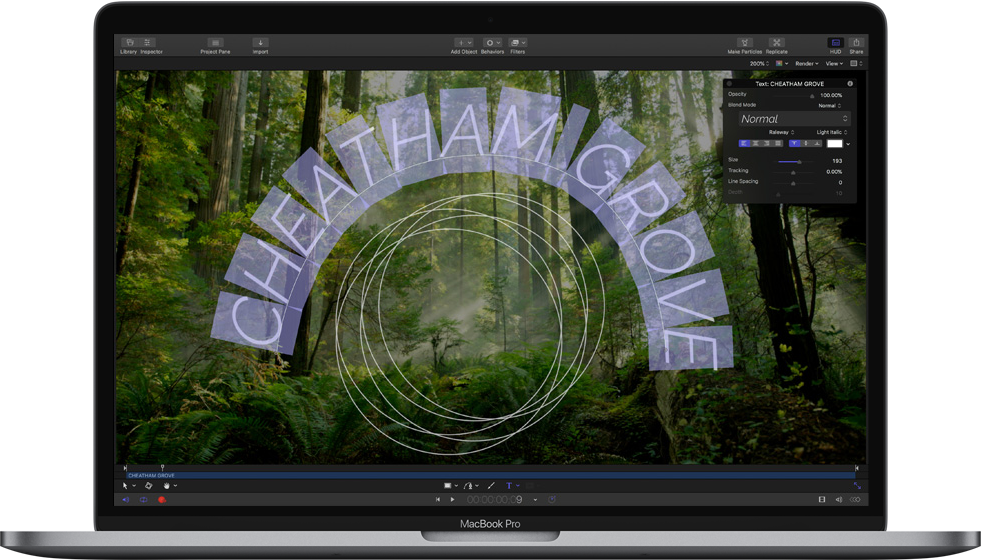Expand the Raleway font family dropdown
The width and height of the screenshot is (981, 560).
(781, 132)
